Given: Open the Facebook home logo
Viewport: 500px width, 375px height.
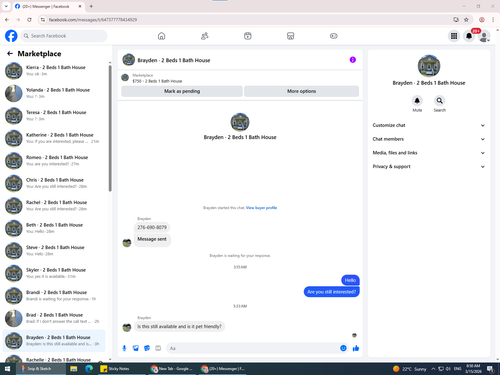Looking at the screenshot, I should click(x=11, y=36).
